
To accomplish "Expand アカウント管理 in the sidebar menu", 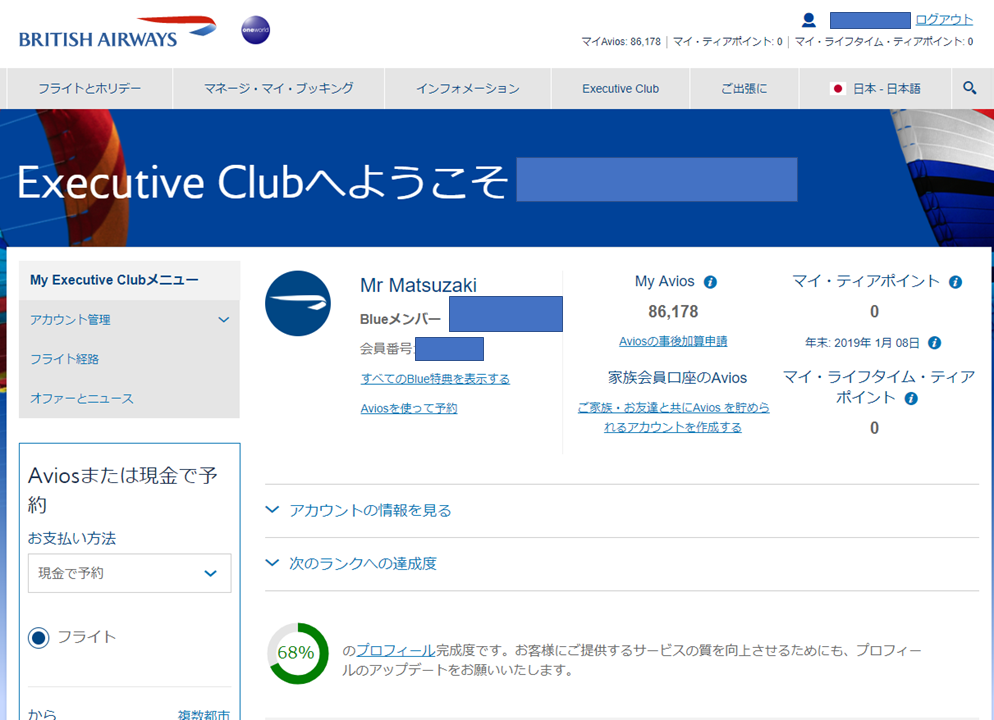I will tap(129, 320).
